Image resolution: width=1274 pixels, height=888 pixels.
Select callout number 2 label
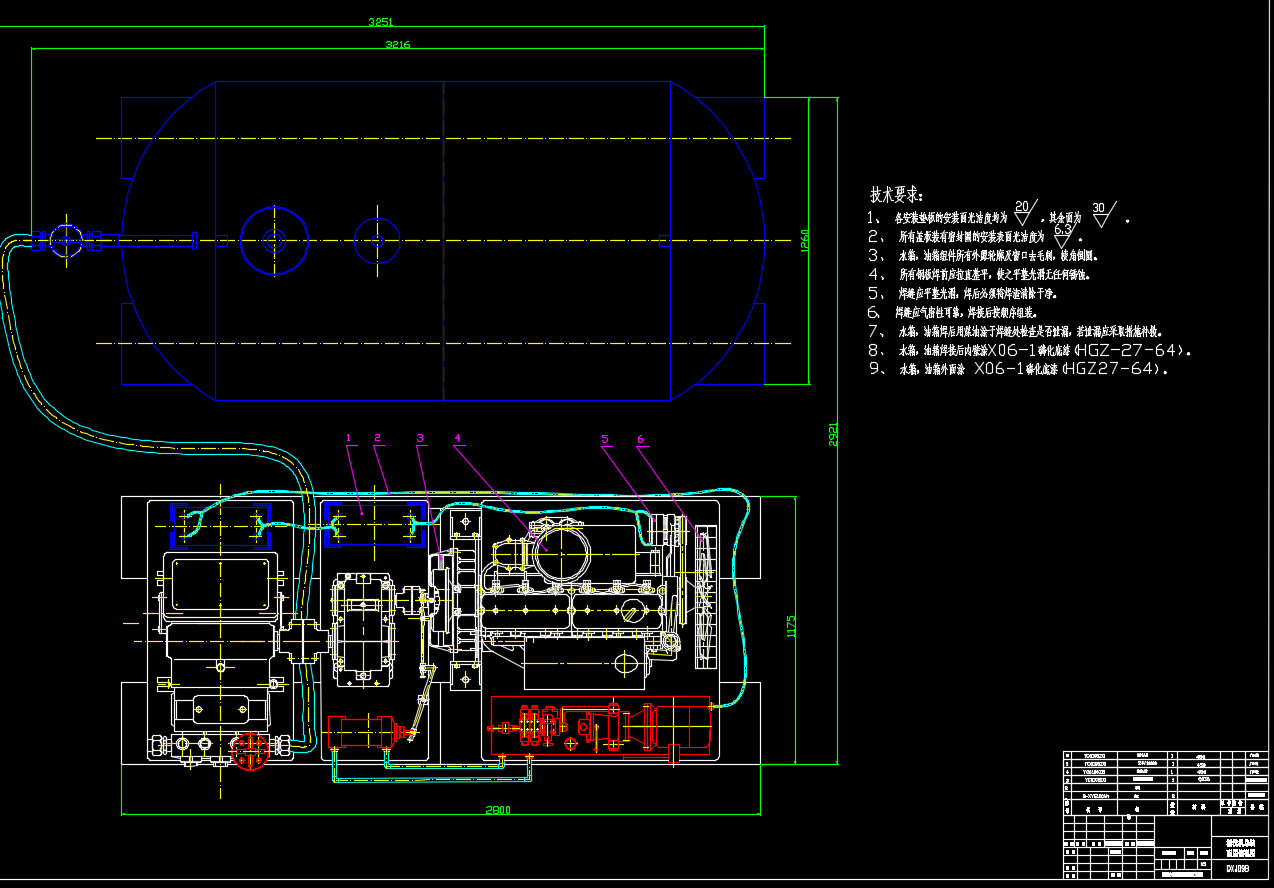[x=378, y=437]
